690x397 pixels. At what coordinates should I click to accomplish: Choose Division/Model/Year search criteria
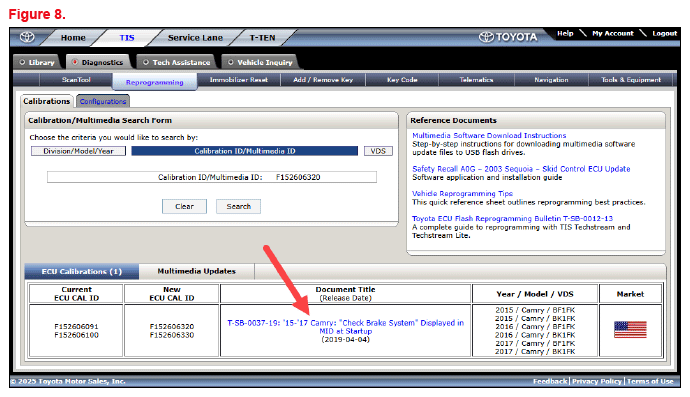tap(78, 151)
